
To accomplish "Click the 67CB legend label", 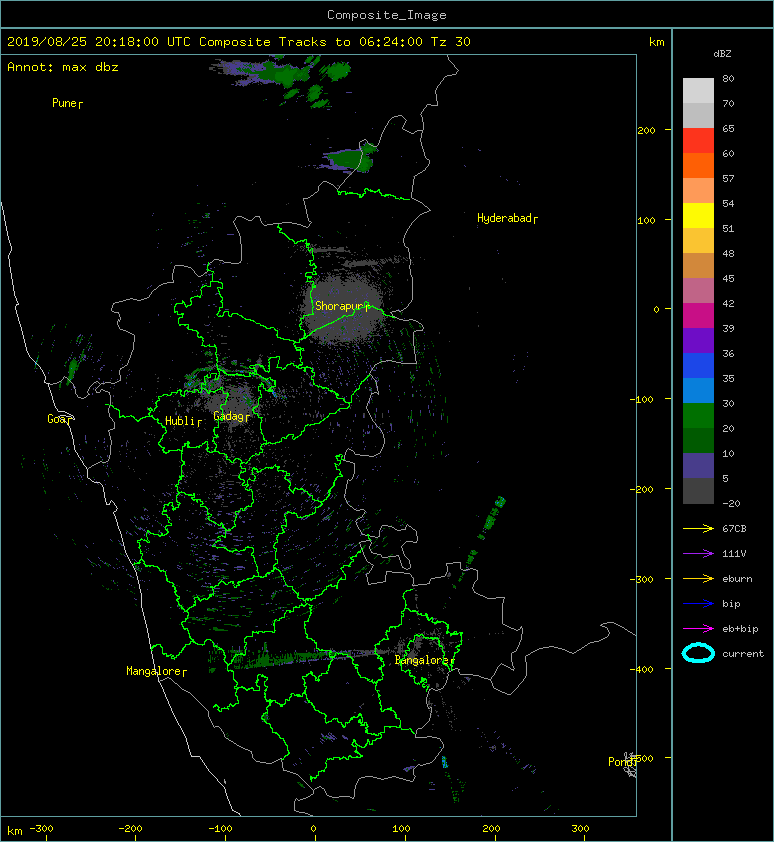I will pyautogui.click(x=734, y=529).
